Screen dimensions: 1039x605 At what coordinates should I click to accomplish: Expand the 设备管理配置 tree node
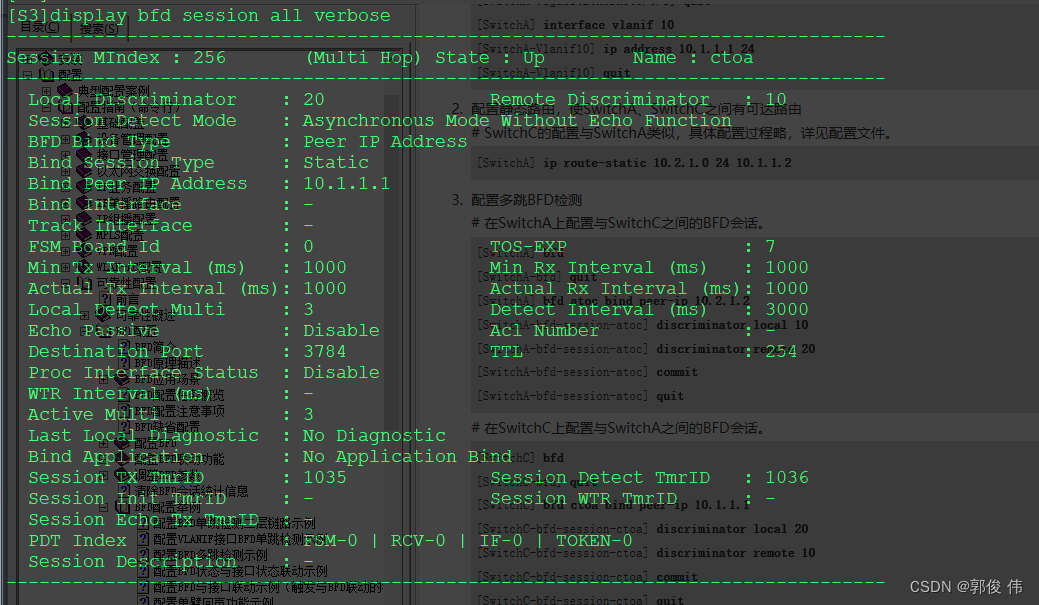66,139
